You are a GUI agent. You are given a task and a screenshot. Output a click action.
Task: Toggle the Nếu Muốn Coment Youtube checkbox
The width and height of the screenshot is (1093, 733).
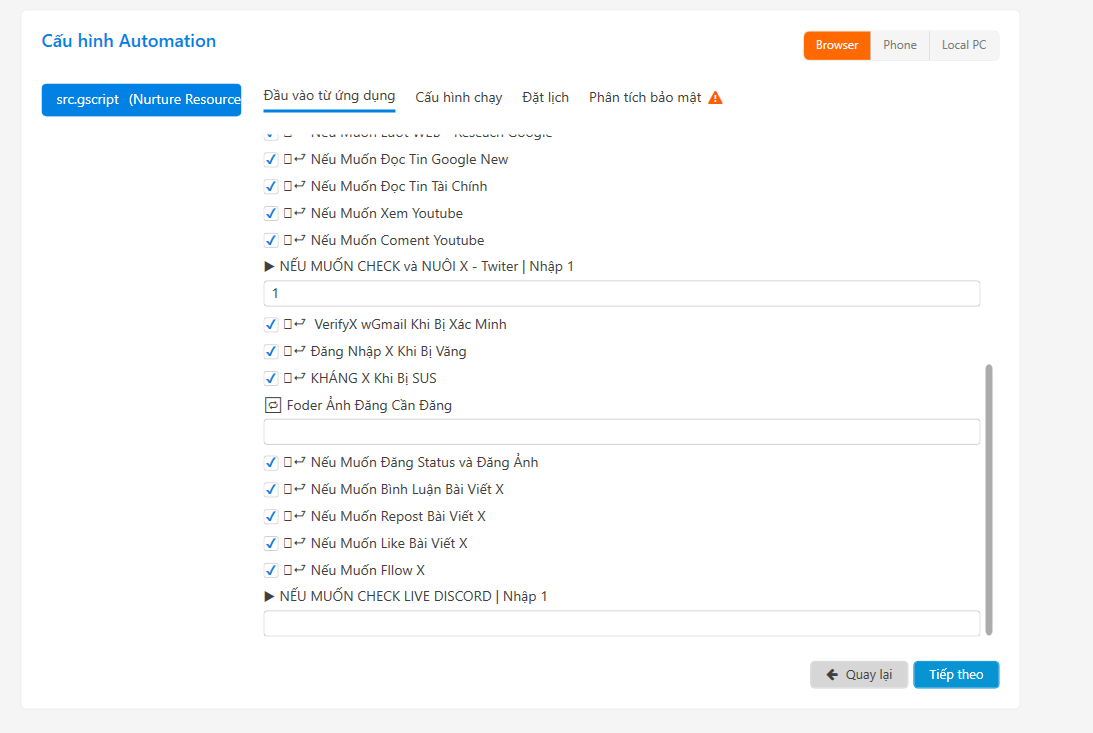tap(271, 240)
